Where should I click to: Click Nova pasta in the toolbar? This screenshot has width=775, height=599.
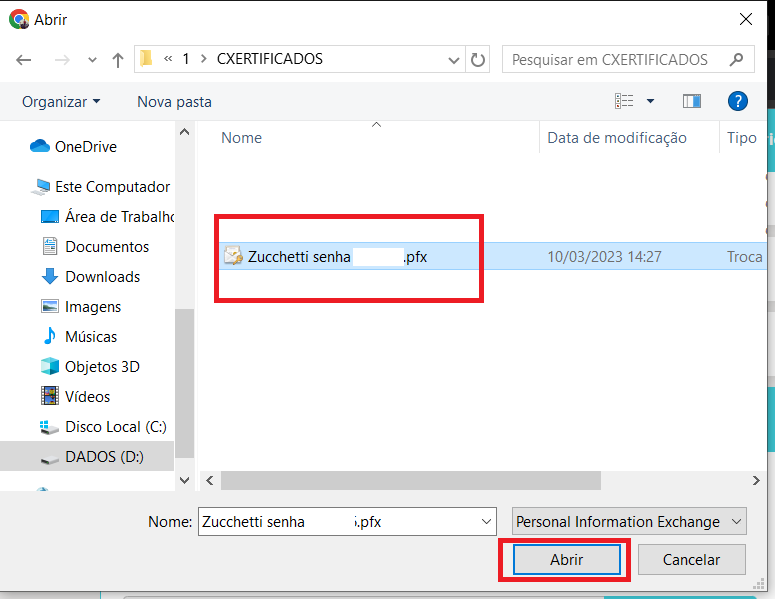[174, 102]
